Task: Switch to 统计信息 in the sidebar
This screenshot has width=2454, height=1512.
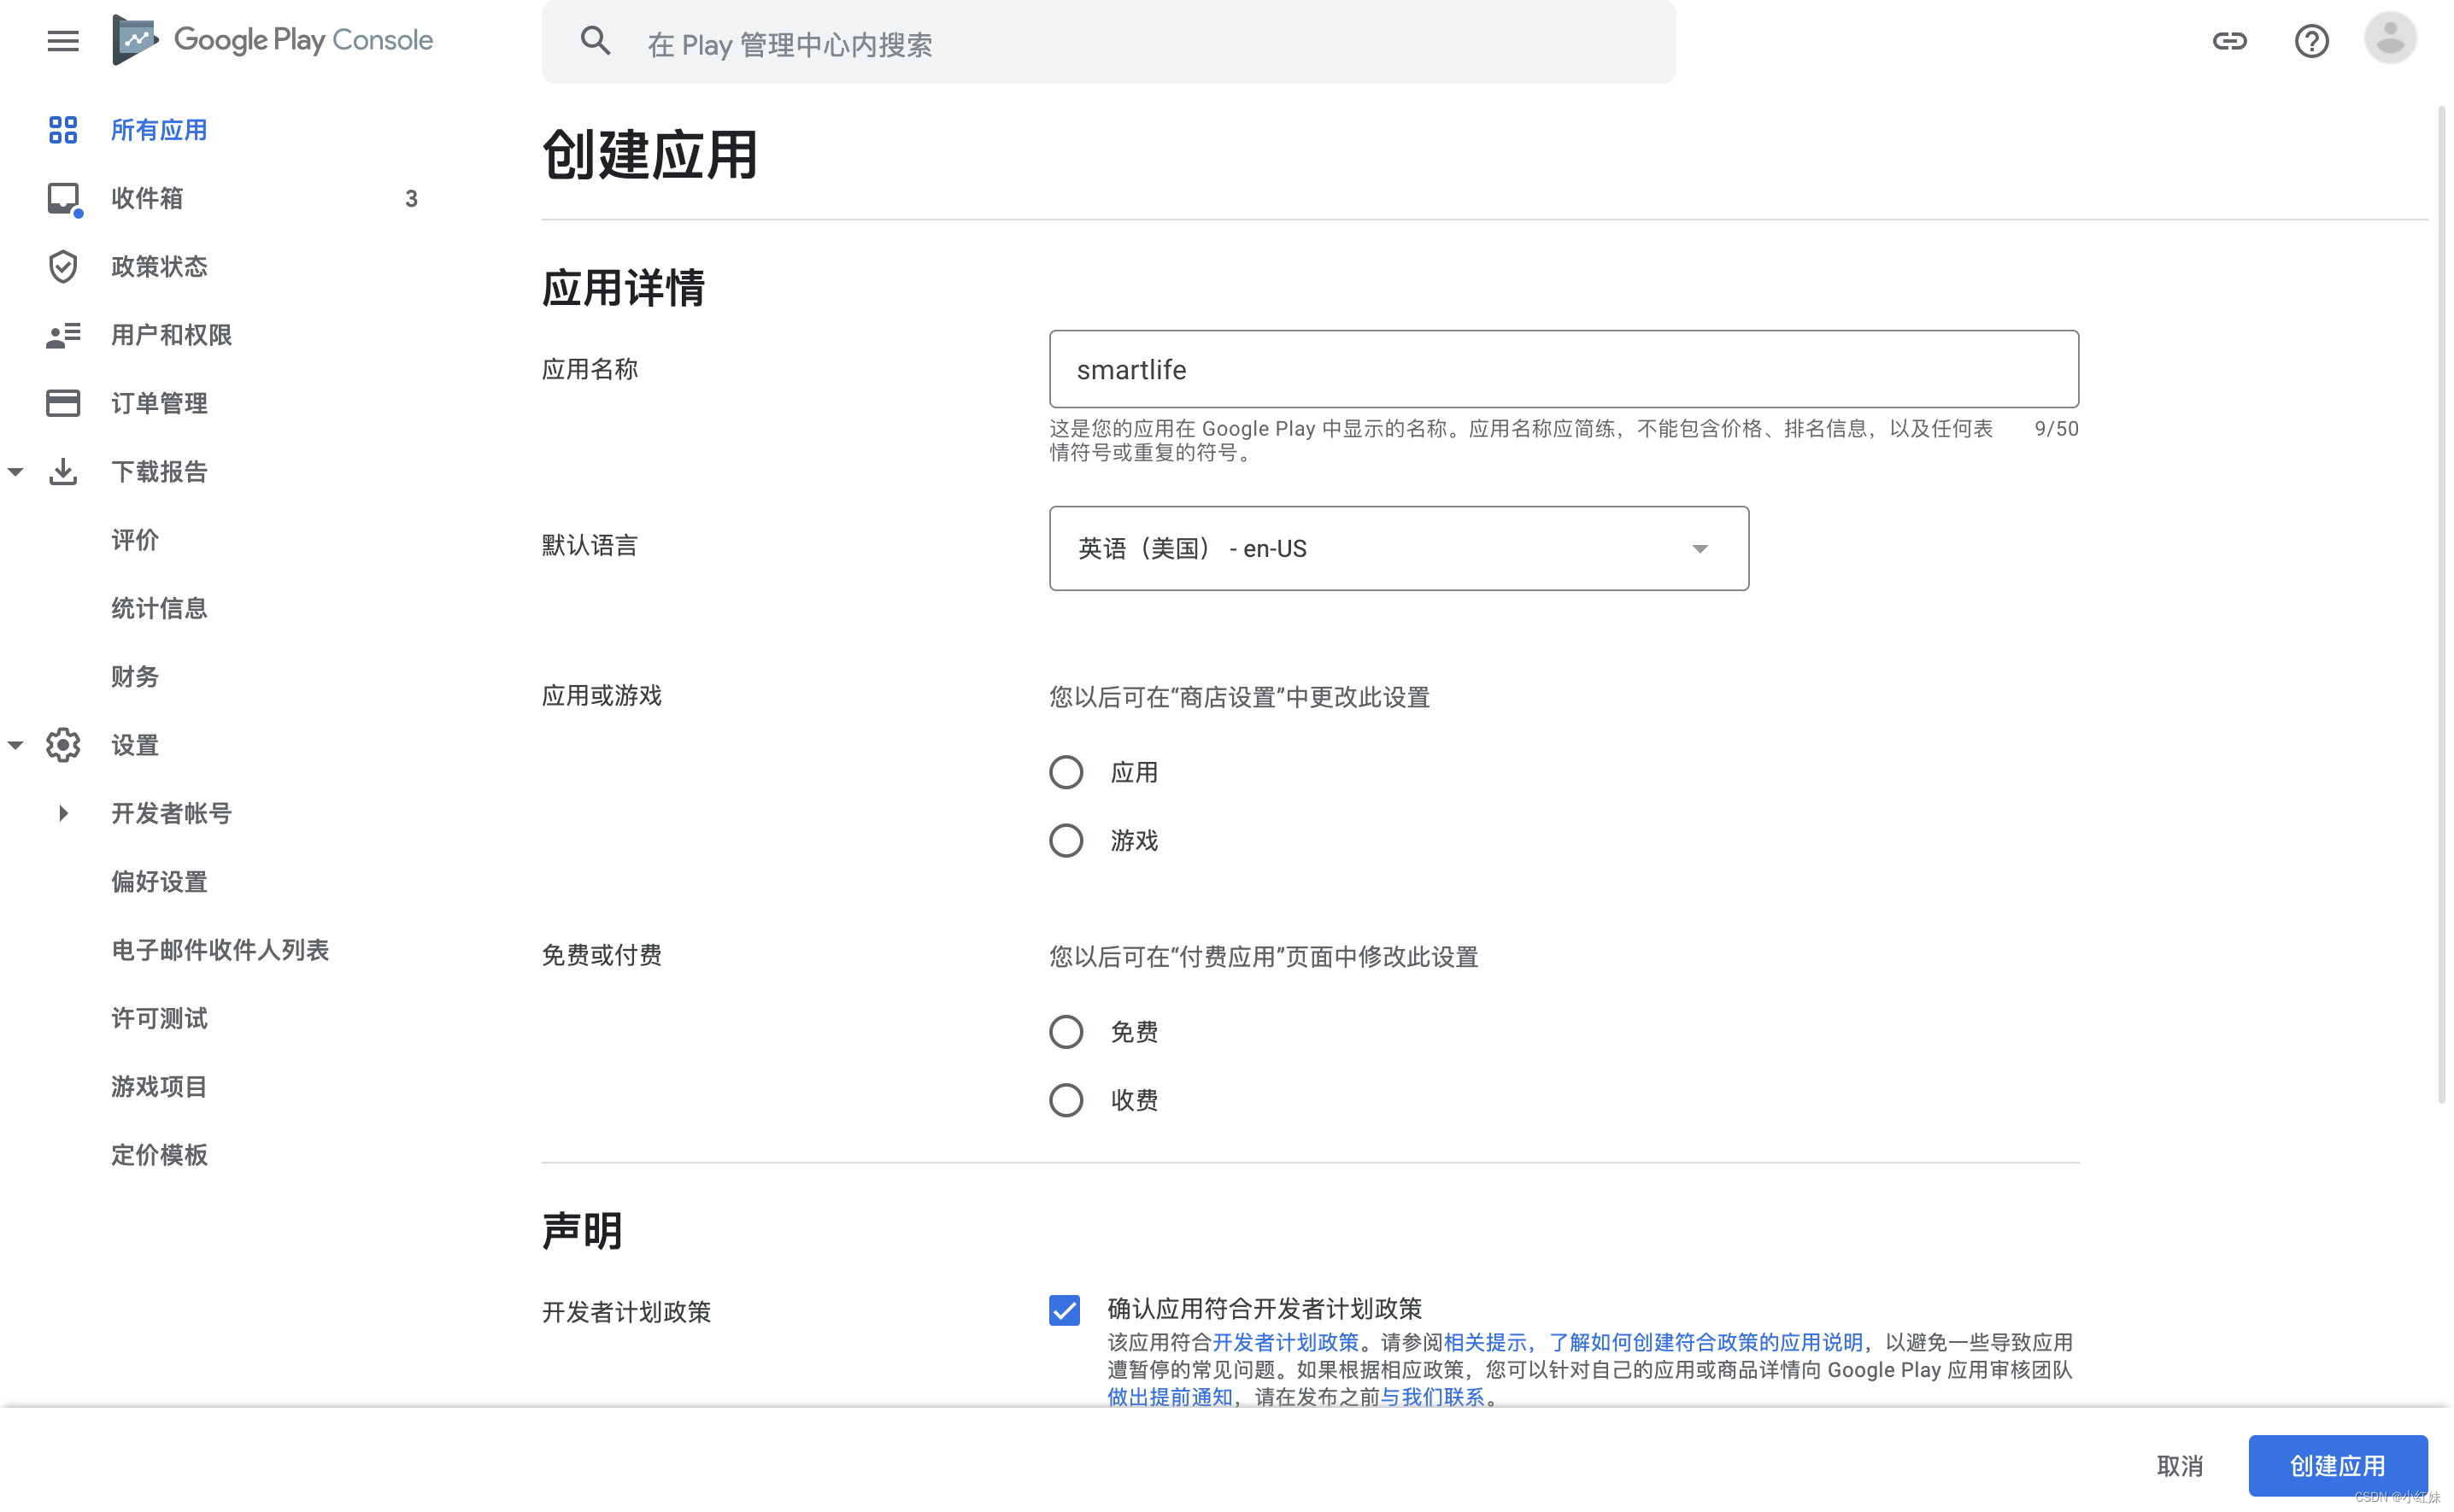Action: pos(159,608)
